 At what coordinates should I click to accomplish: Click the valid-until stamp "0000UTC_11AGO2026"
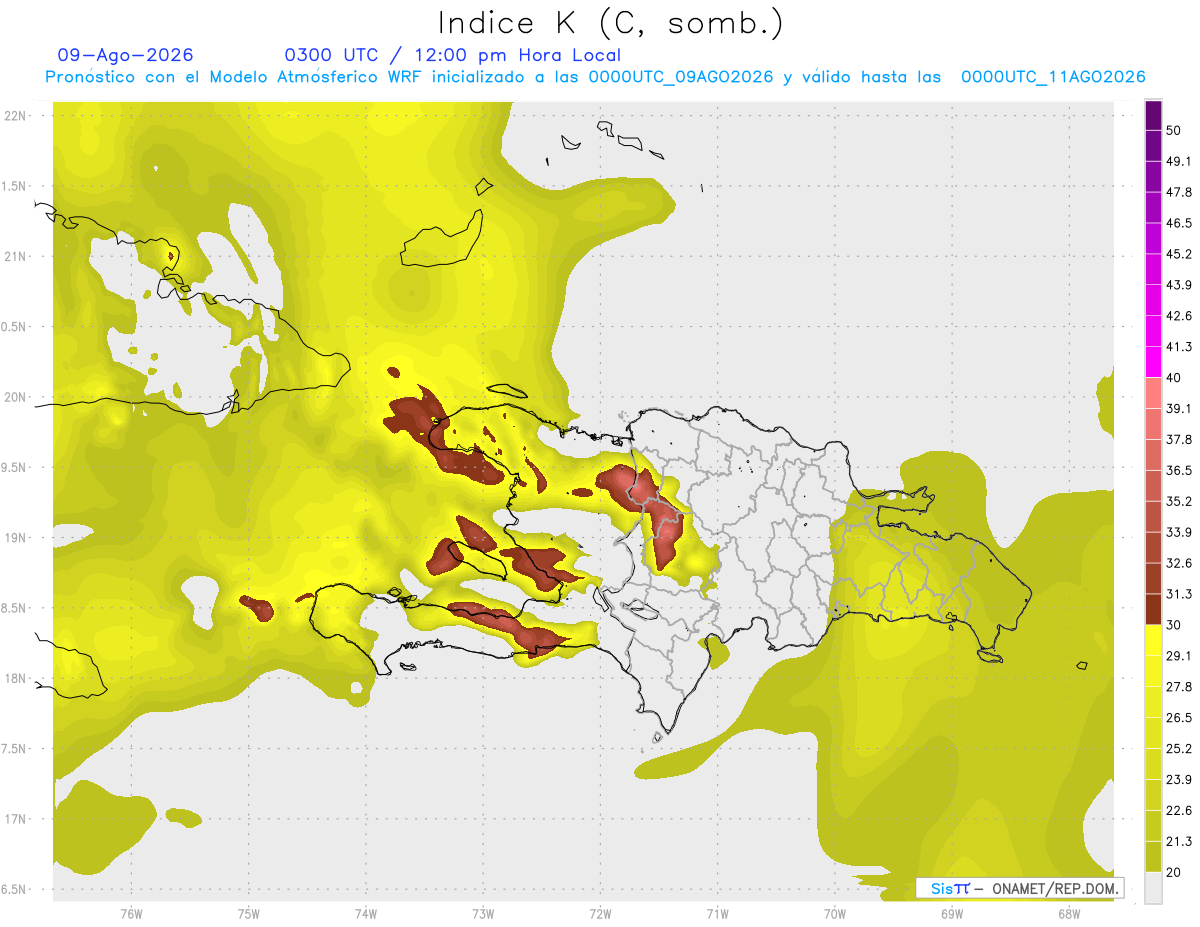(x=1053, y=77)
